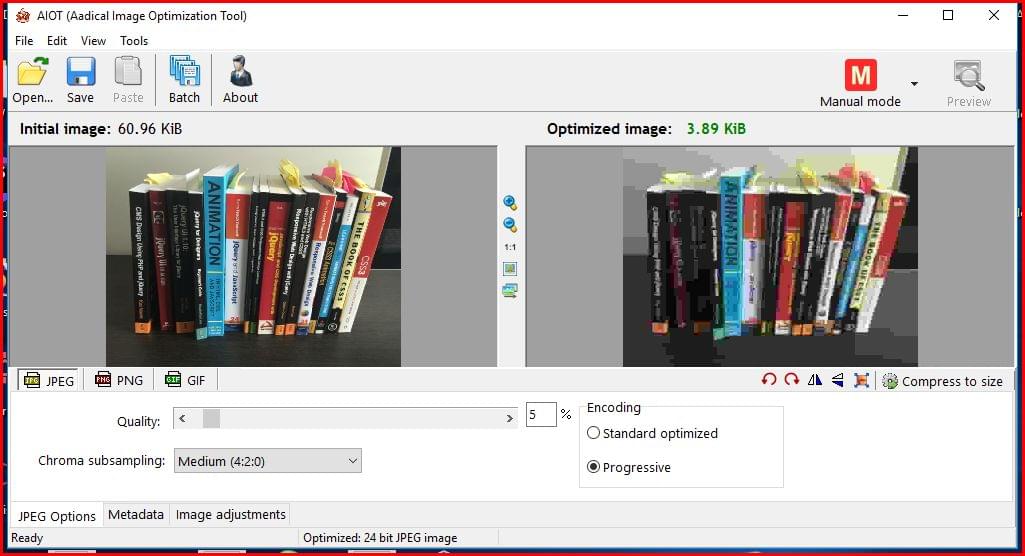
Task: Open the Tools menu
Action: click(134, 41)
